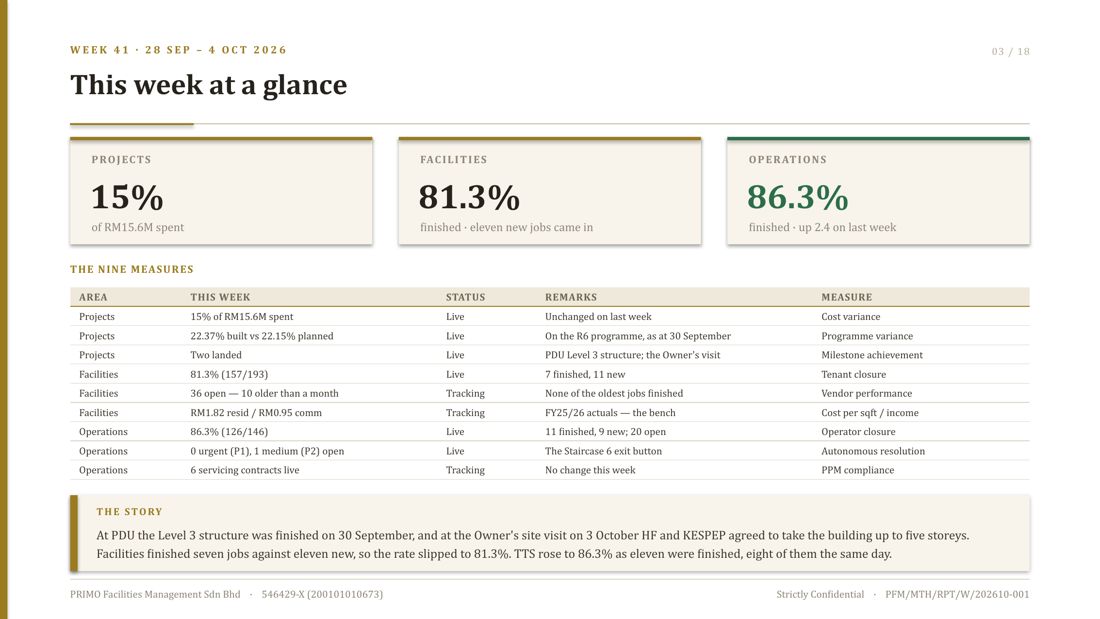Click the document reference PFM/MTH/RPT/W/202610-001

click(957, 594)
